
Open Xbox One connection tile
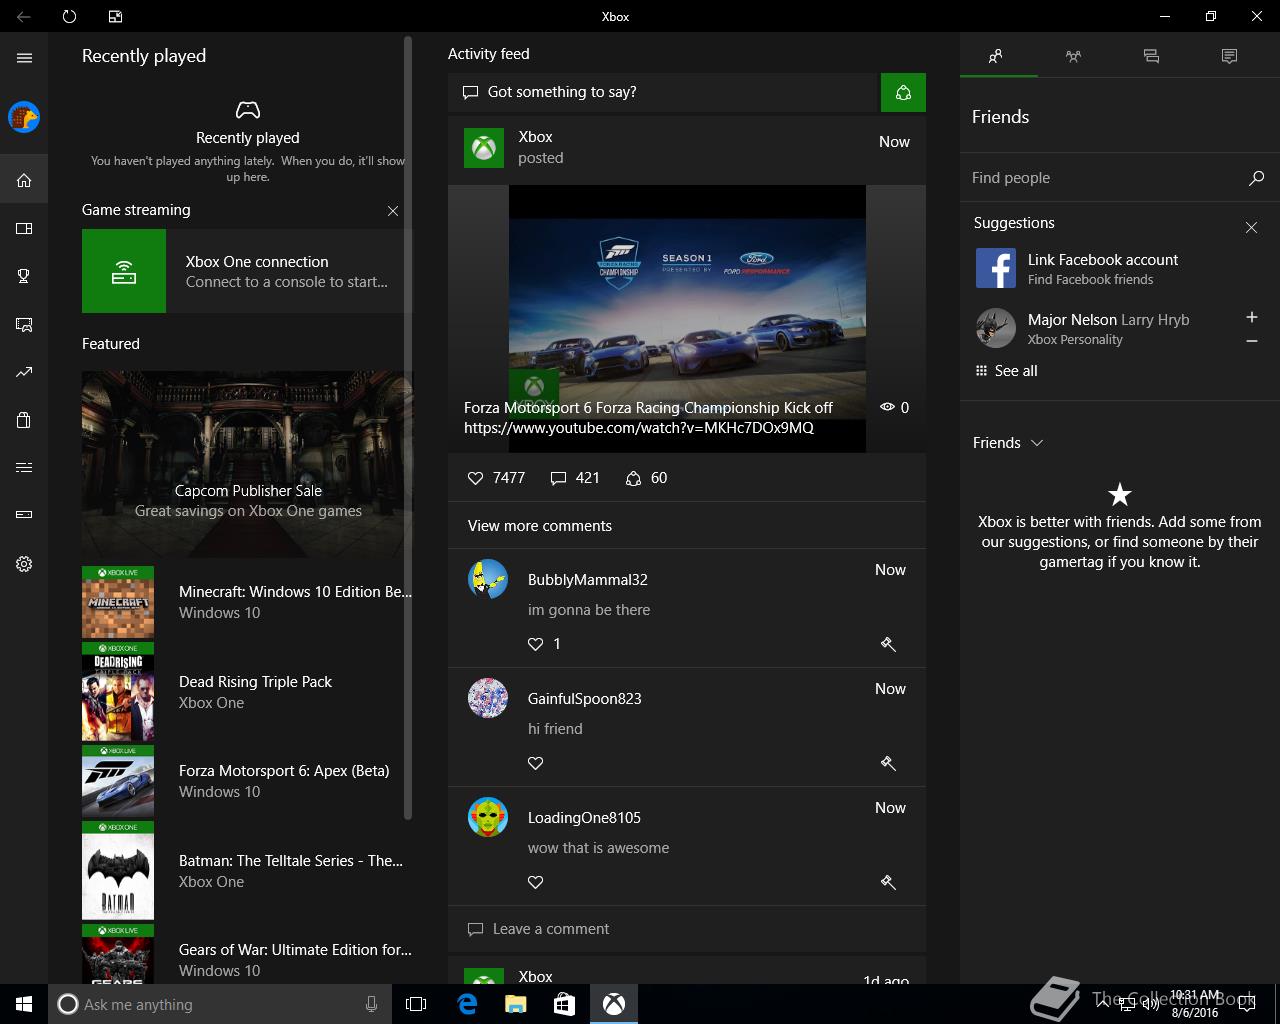(247, 271)
